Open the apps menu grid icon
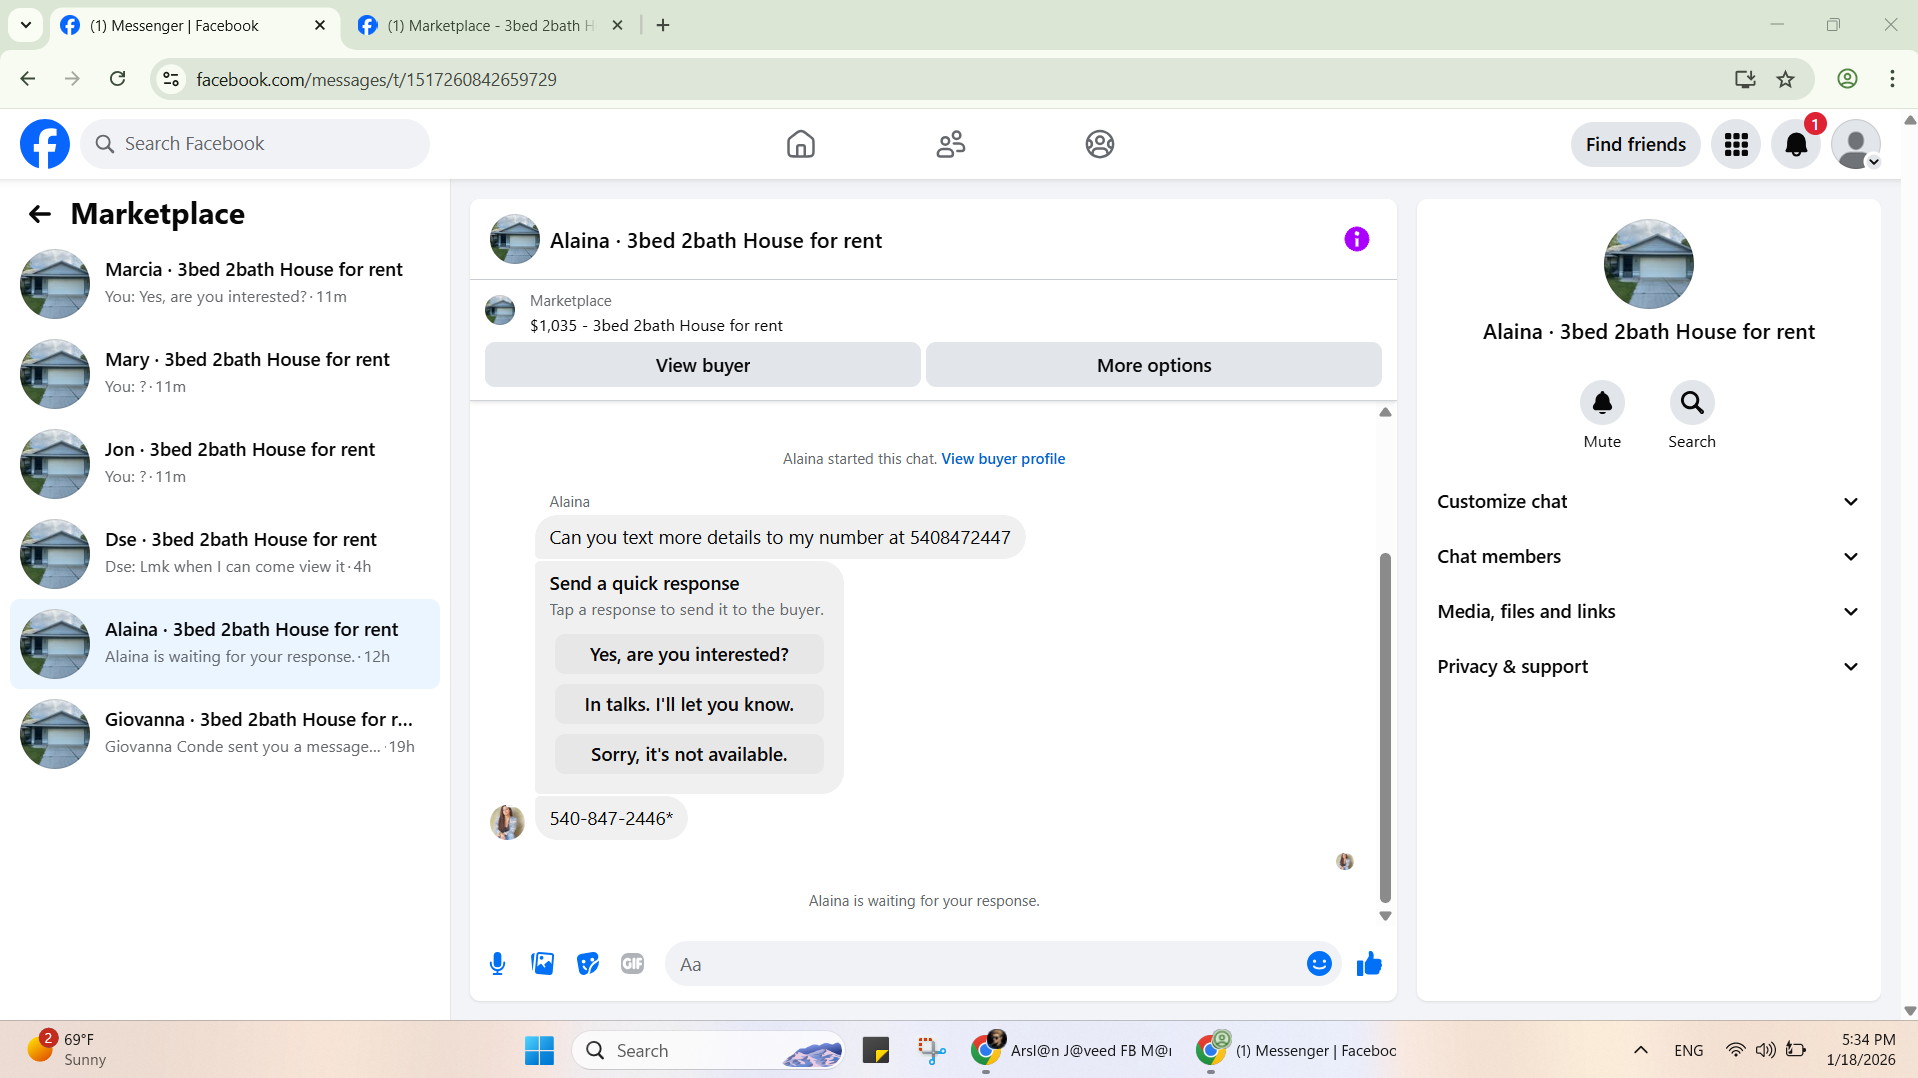Screen dimensions: 1918x1078 pos(1736,144)
